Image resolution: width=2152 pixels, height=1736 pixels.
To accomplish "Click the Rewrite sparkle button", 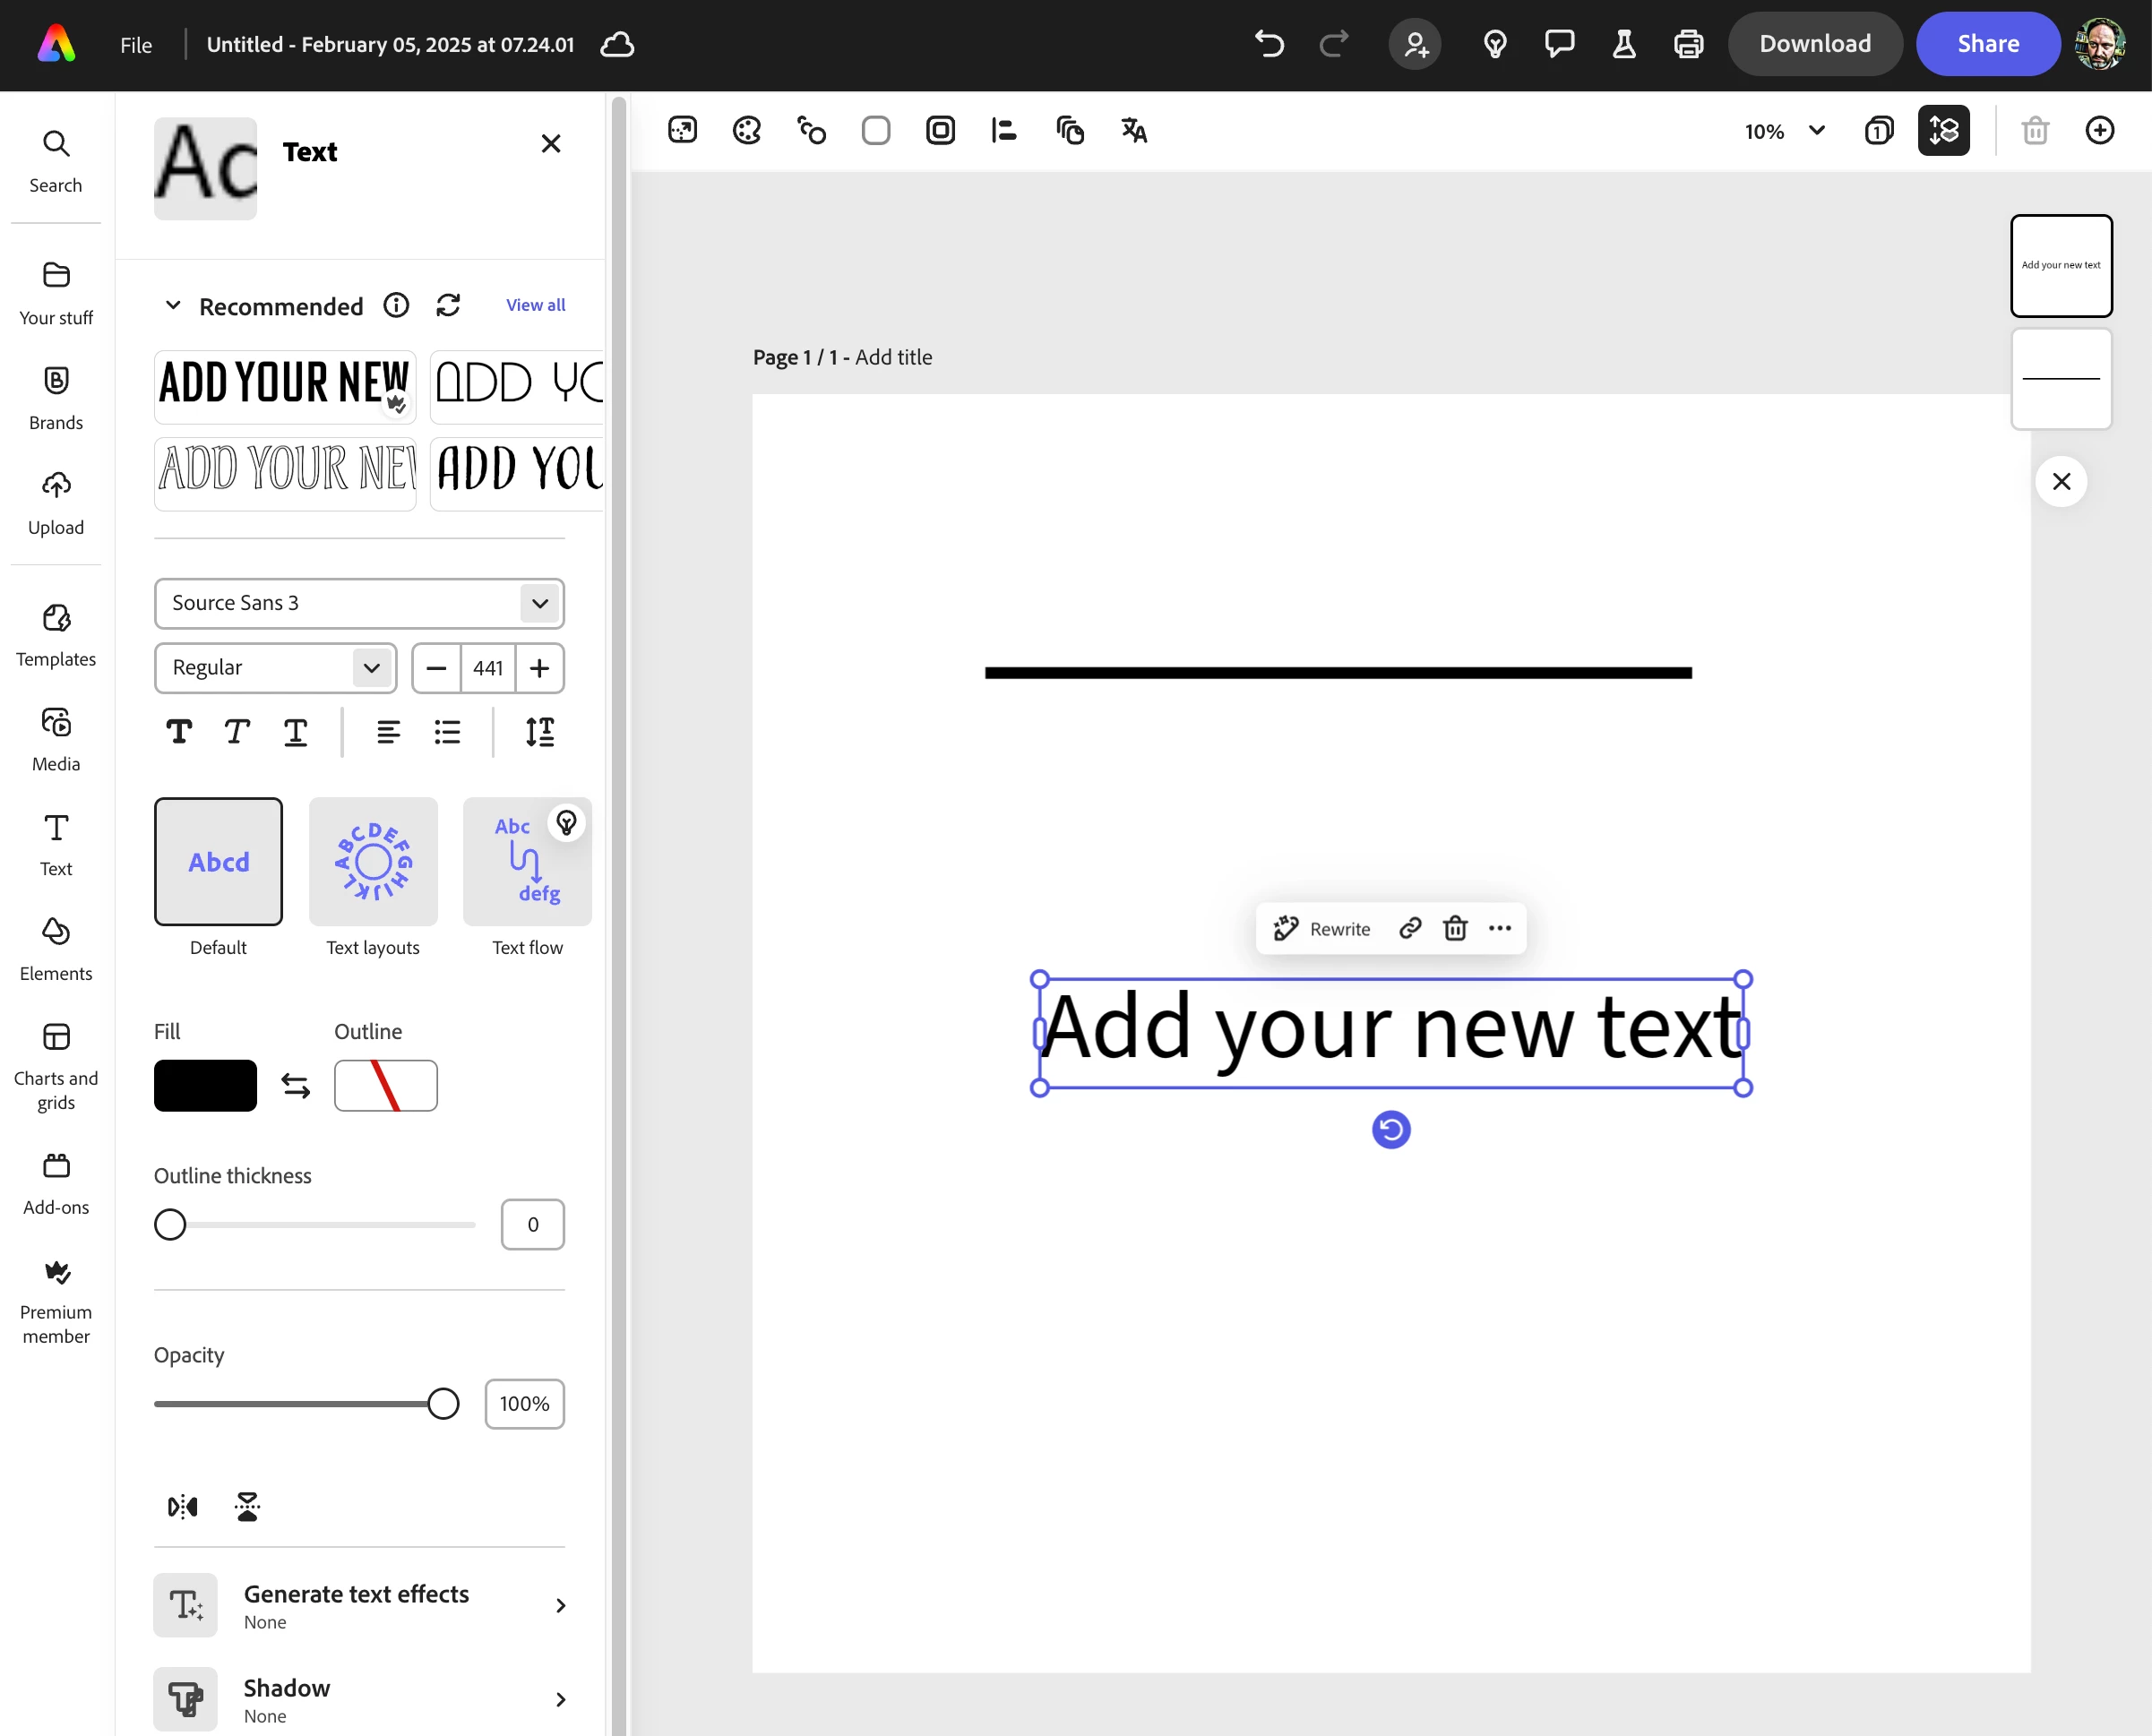I will [1321, 929].
